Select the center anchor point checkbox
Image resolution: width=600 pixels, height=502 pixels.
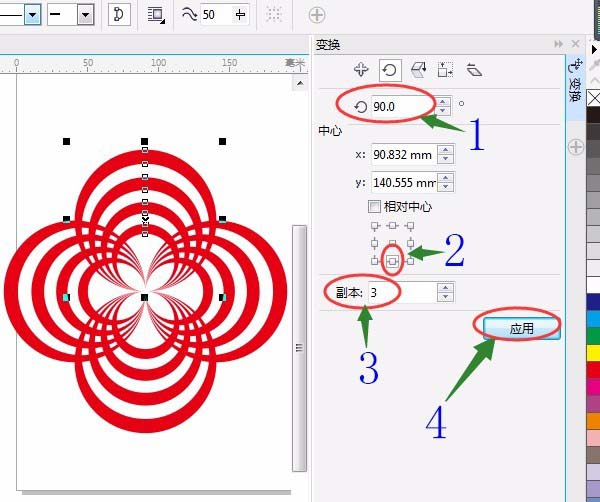click(x=392, y=243)
